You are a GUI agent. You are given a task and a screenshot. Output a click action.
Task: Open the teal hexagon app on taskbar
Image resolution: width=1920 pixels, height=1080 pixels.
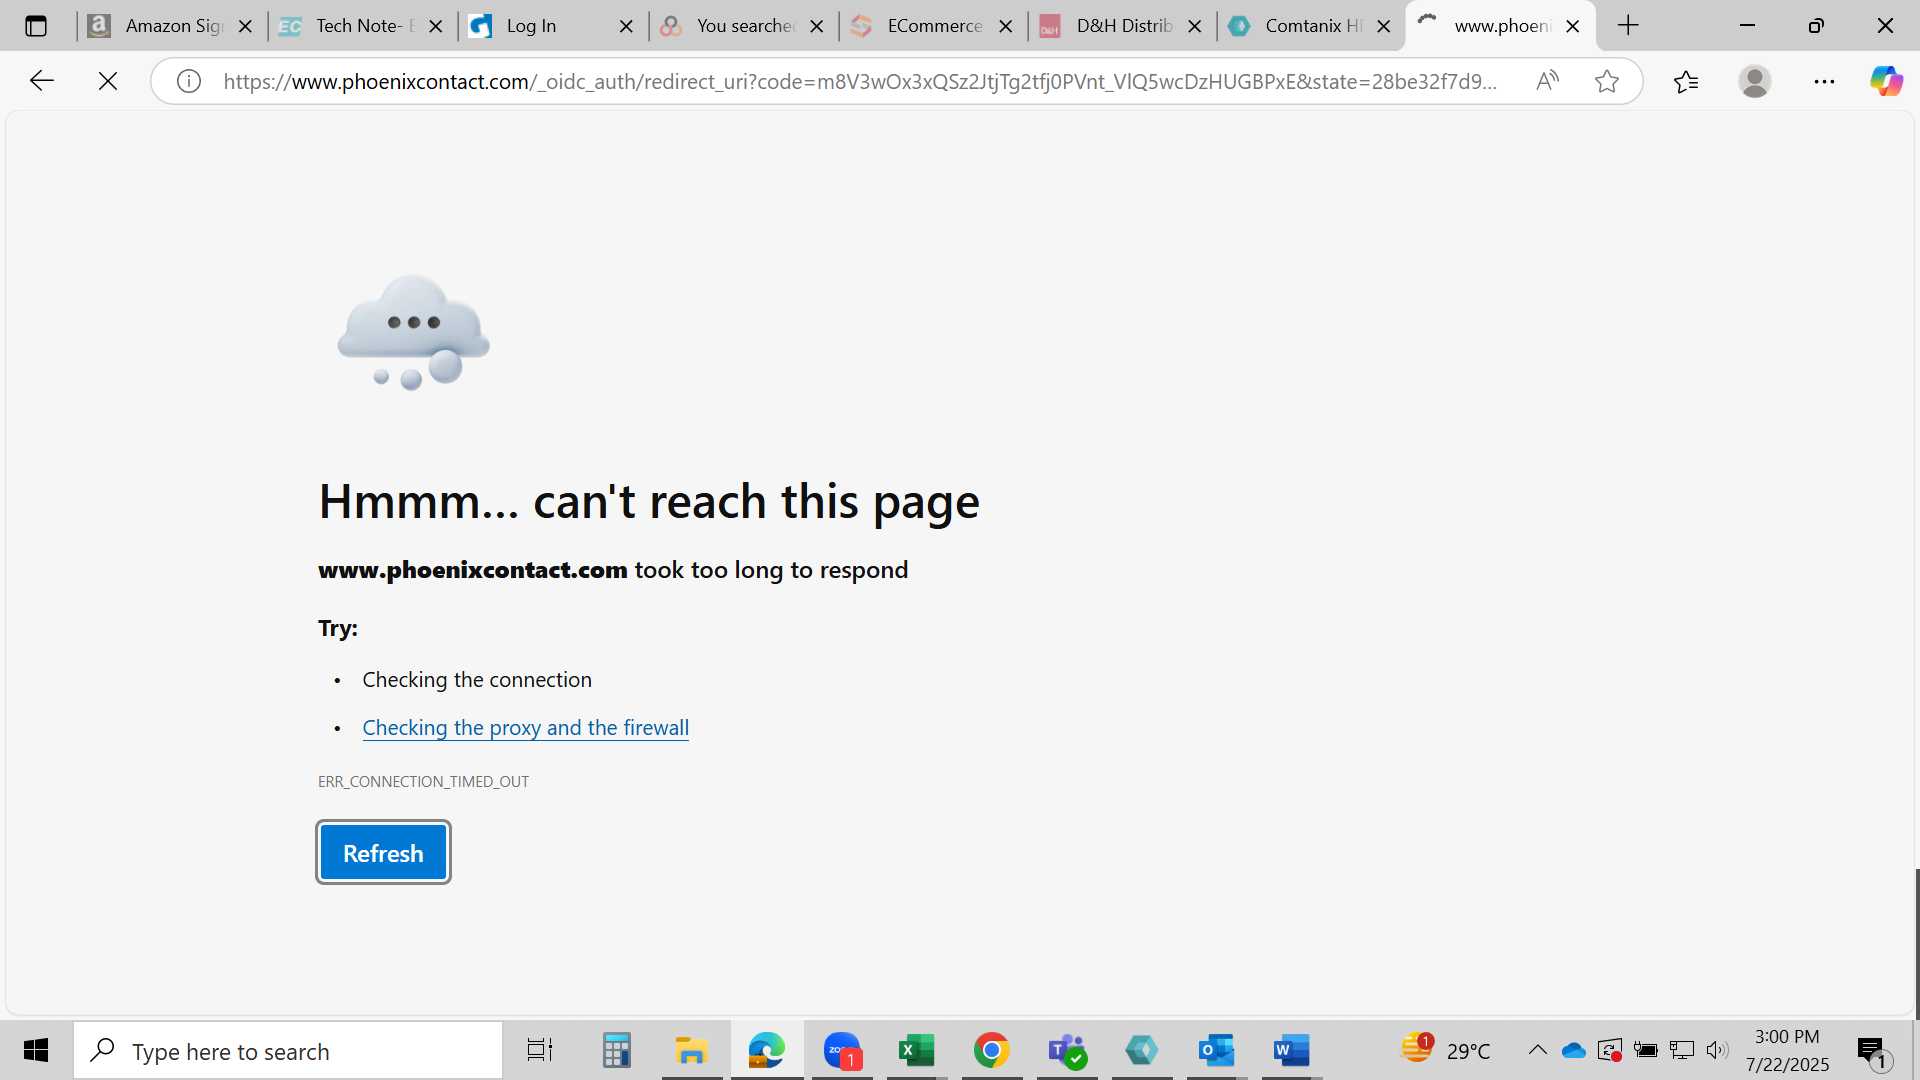1141,1050
